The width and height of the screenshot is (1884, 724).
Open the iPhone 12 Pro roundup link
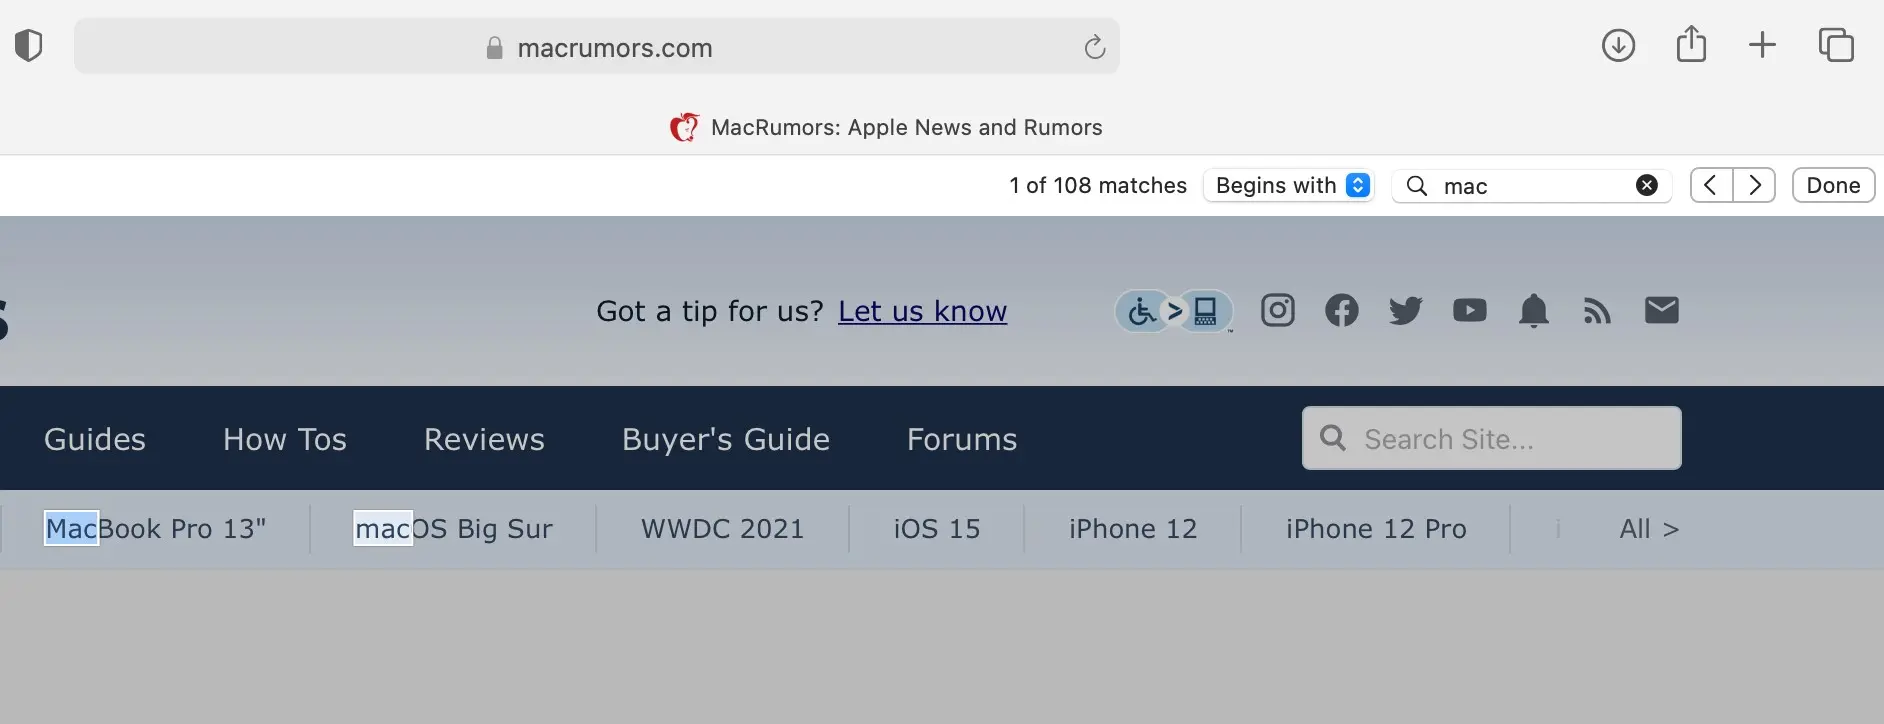point(1376,528)
